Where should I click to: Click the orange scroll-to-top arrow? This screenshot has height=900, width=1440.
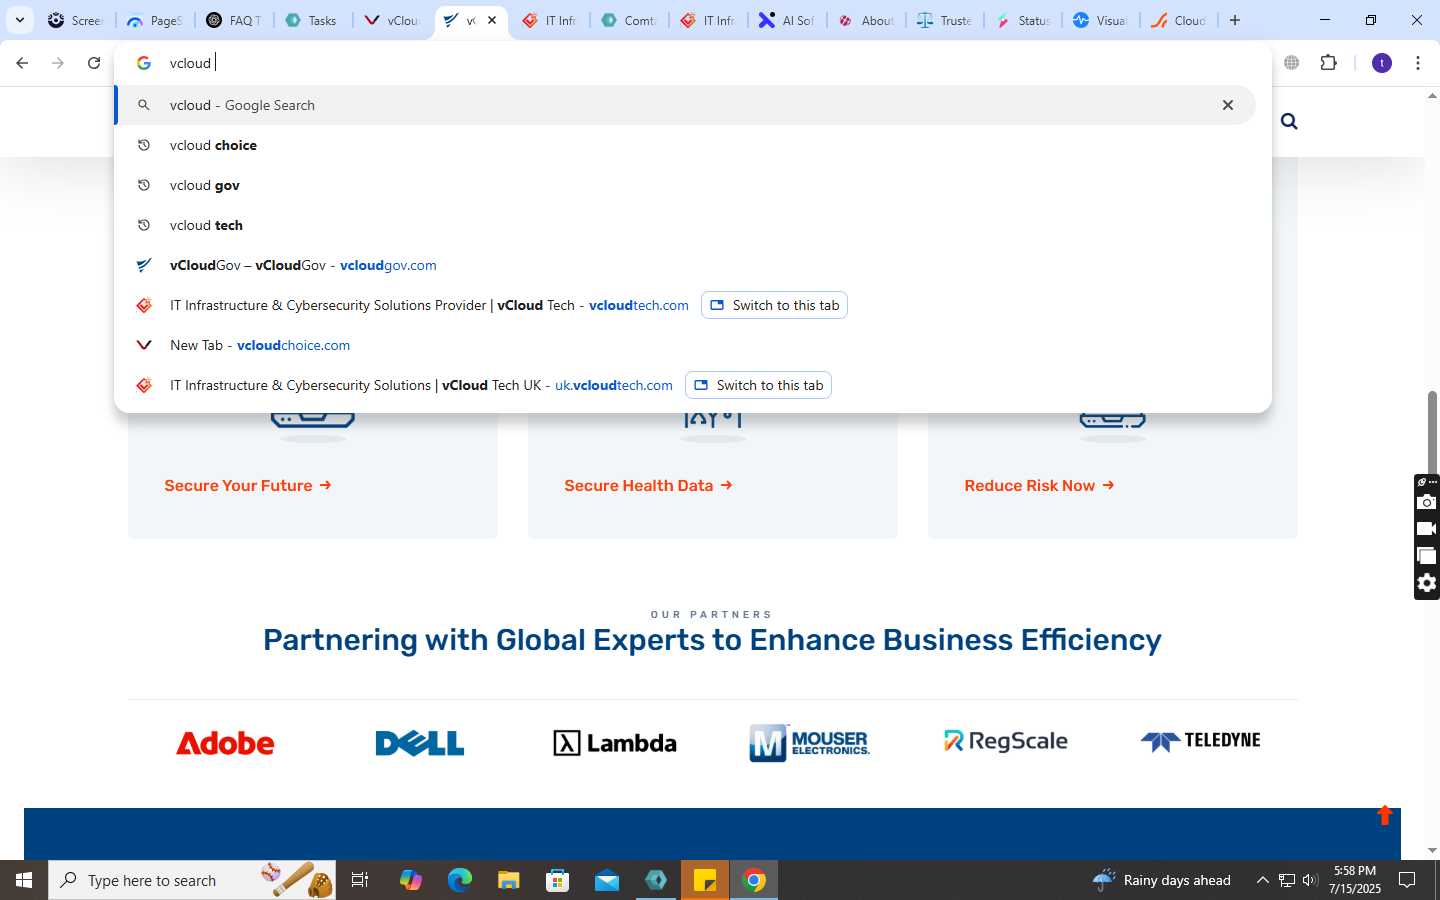[x=1385, y=815]
